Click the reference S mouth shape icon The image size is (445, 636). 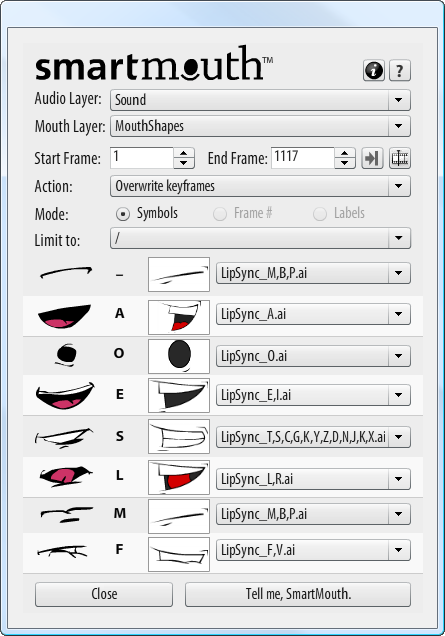click(x=63, y=438)
